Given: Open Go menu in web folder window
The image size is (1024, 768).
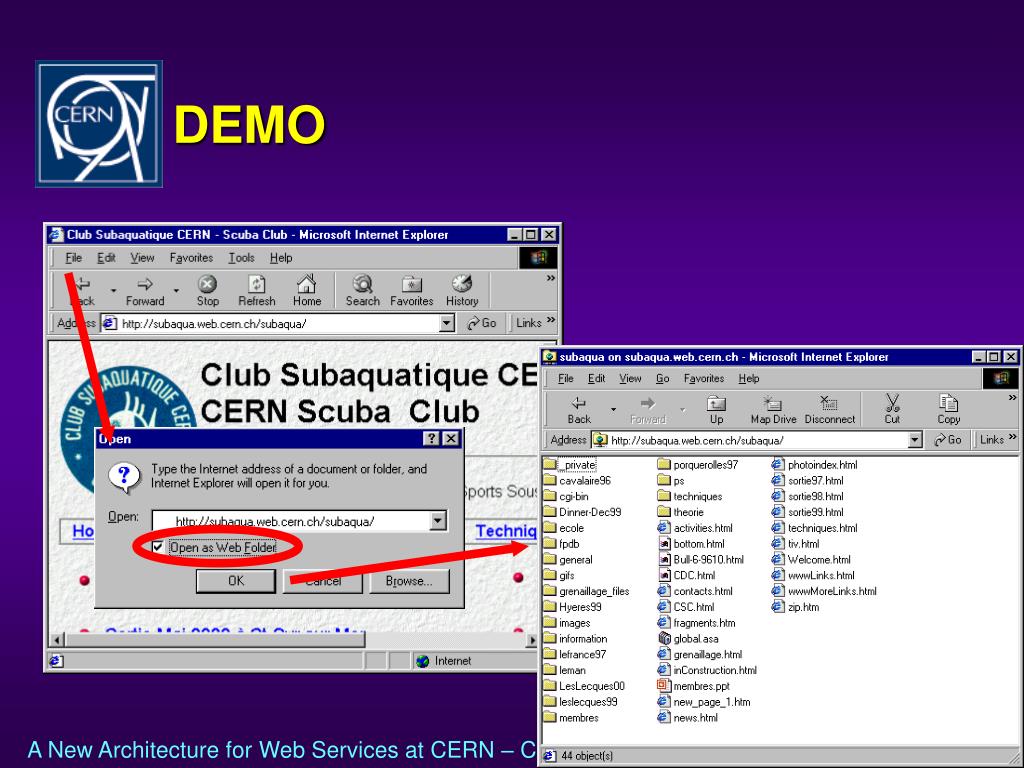Looking at the screenshot, I should click(x=662, y=379).
